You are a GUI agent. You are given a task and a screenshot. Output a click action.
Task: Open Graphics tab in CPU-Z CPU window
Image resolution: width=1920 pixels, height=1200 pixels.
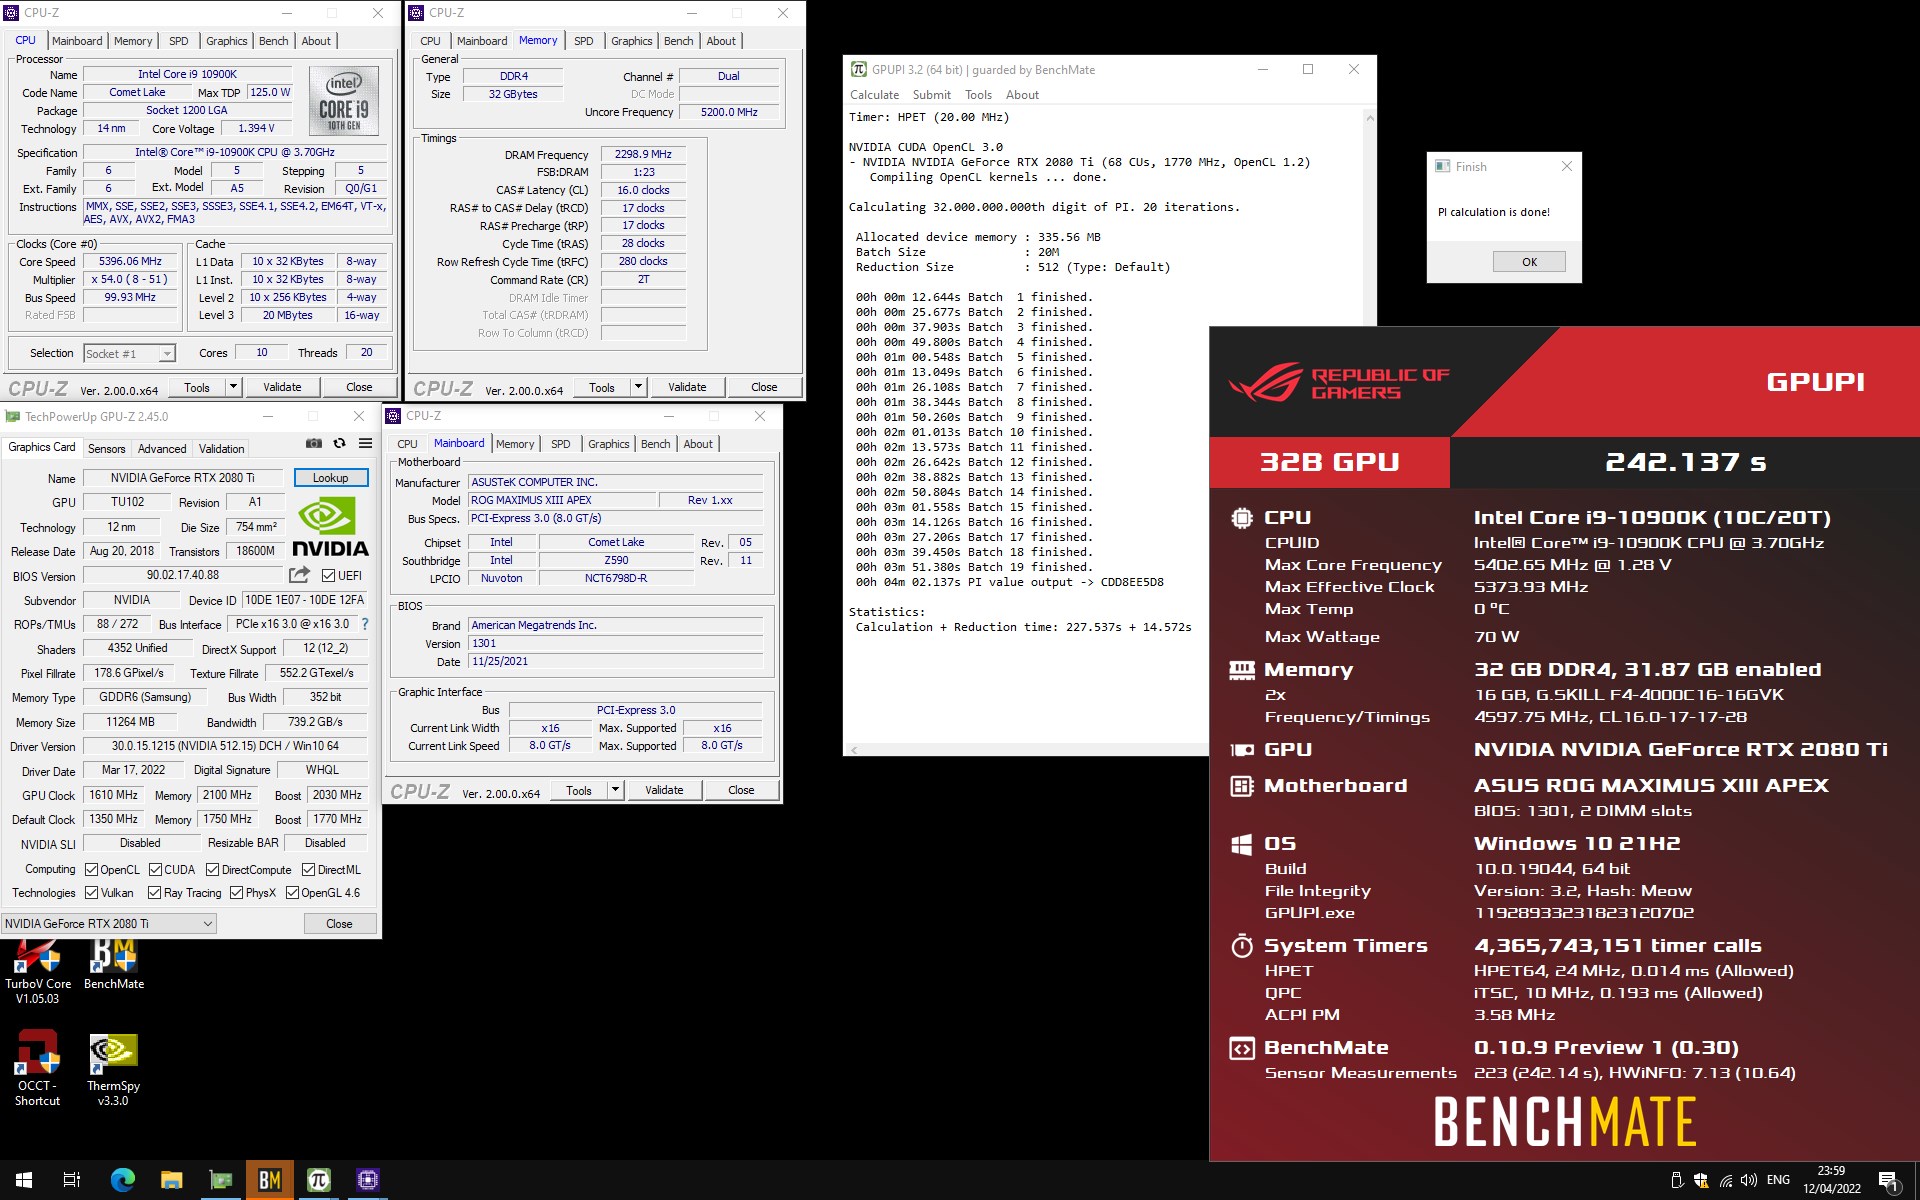(x=227, y=41)
